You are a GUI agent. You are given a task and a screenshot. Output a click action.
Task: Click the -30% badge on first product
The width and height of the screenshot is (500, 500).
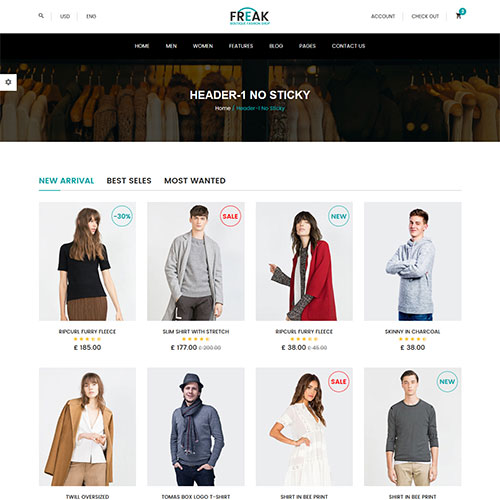point(122,216)
